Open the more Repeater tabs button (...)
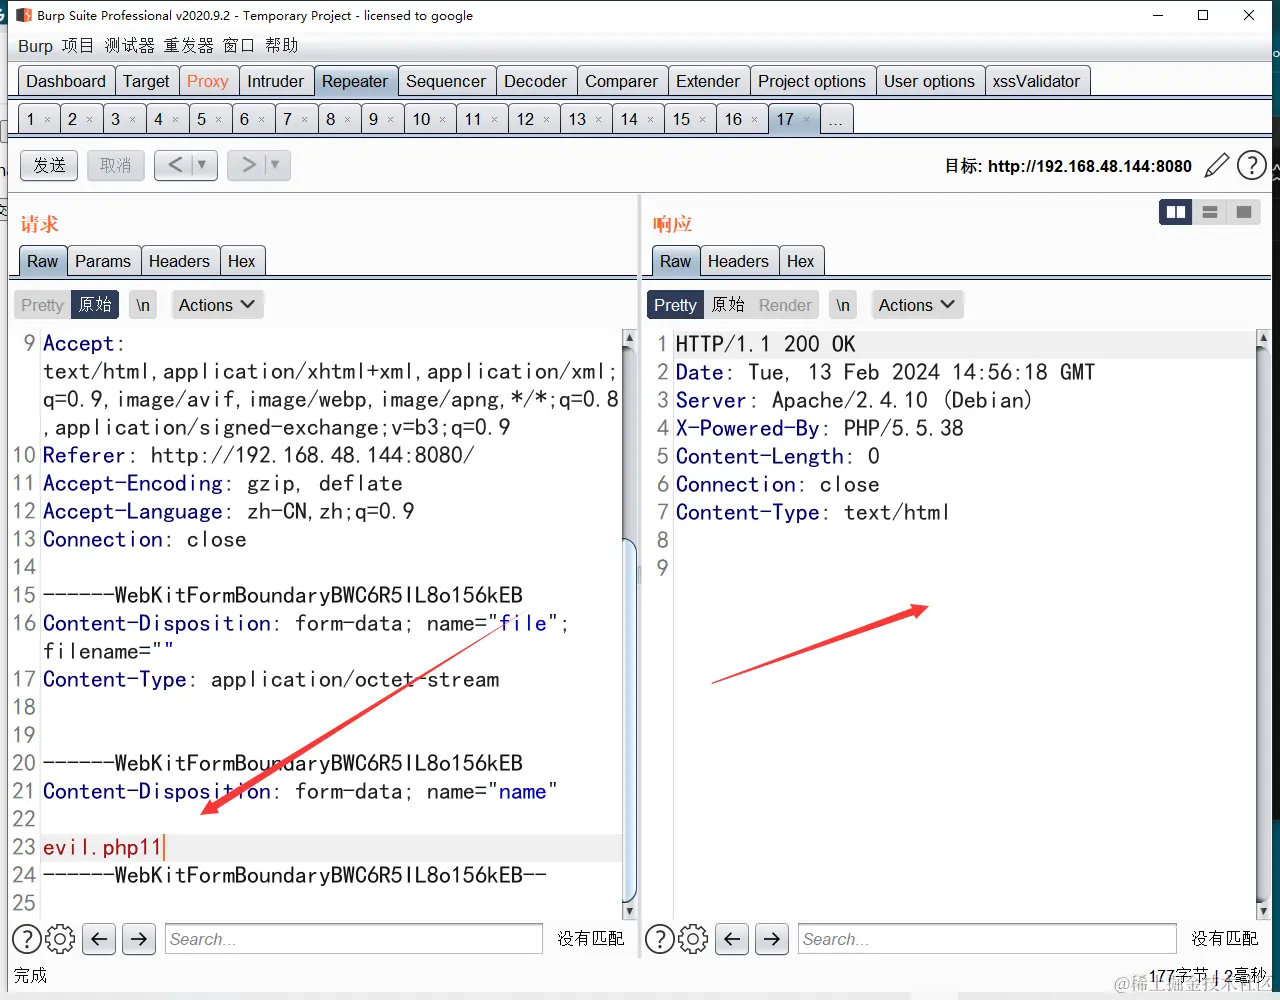The height and width of the screenshot is (1000, 1280). tap(836, 119)
